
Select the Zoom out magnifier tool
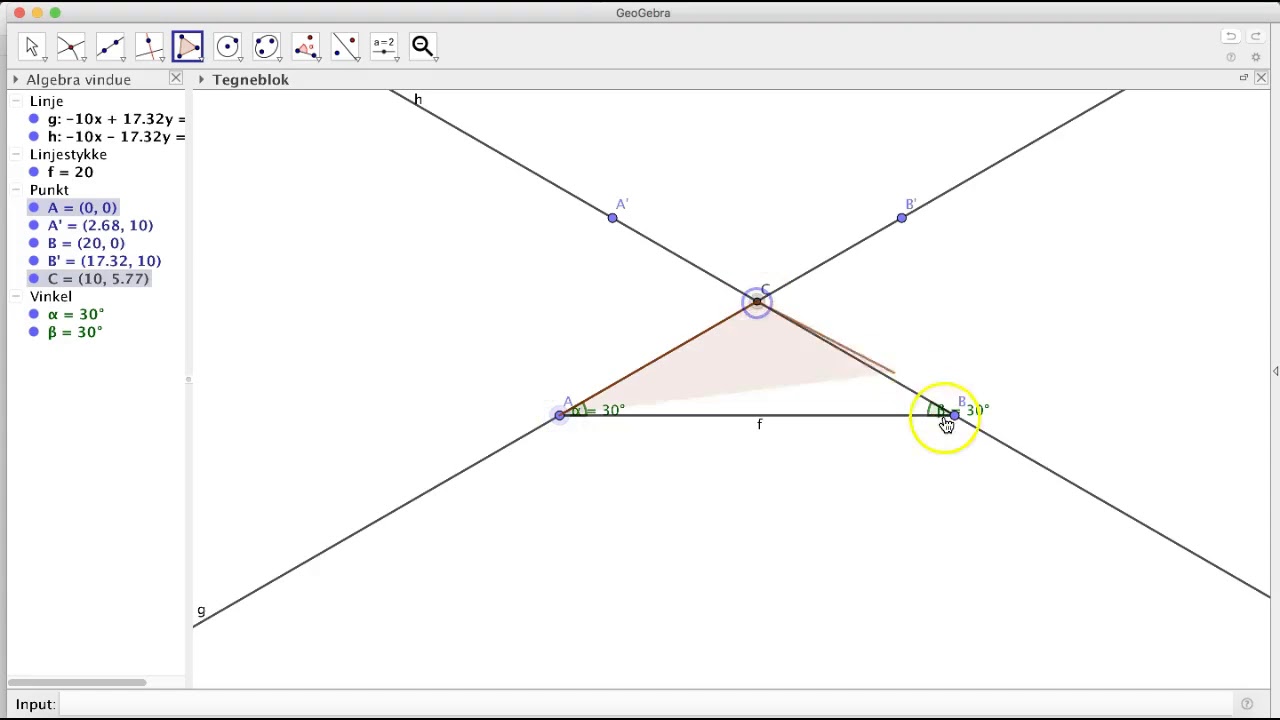click(x=422, y=46)
